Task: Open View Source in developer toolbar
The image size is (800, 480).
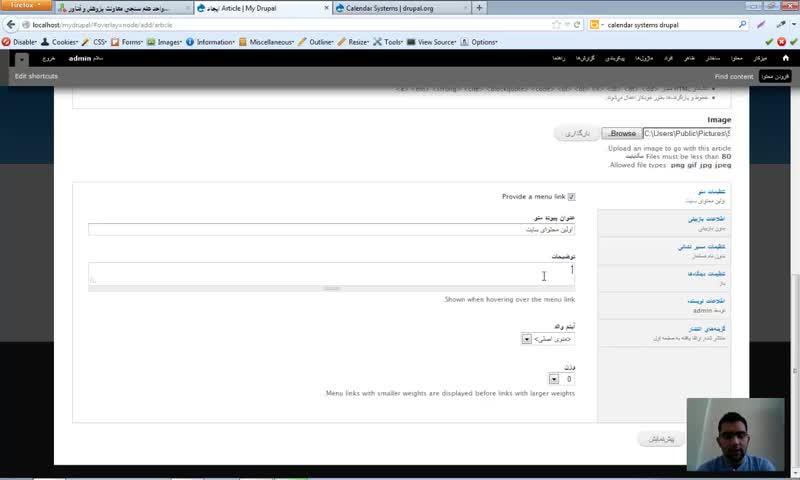Action: click(432, 42)
